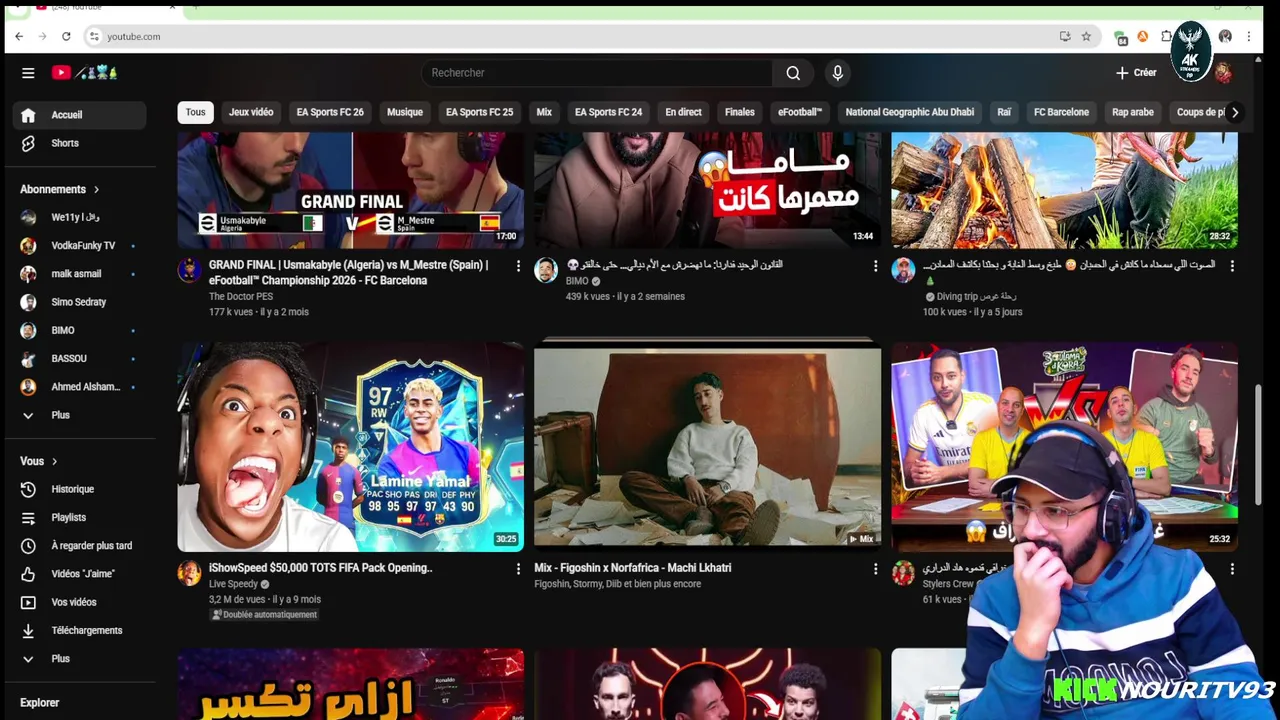Open Explorer section heading

pyautogui.click(x=40, y=703)
